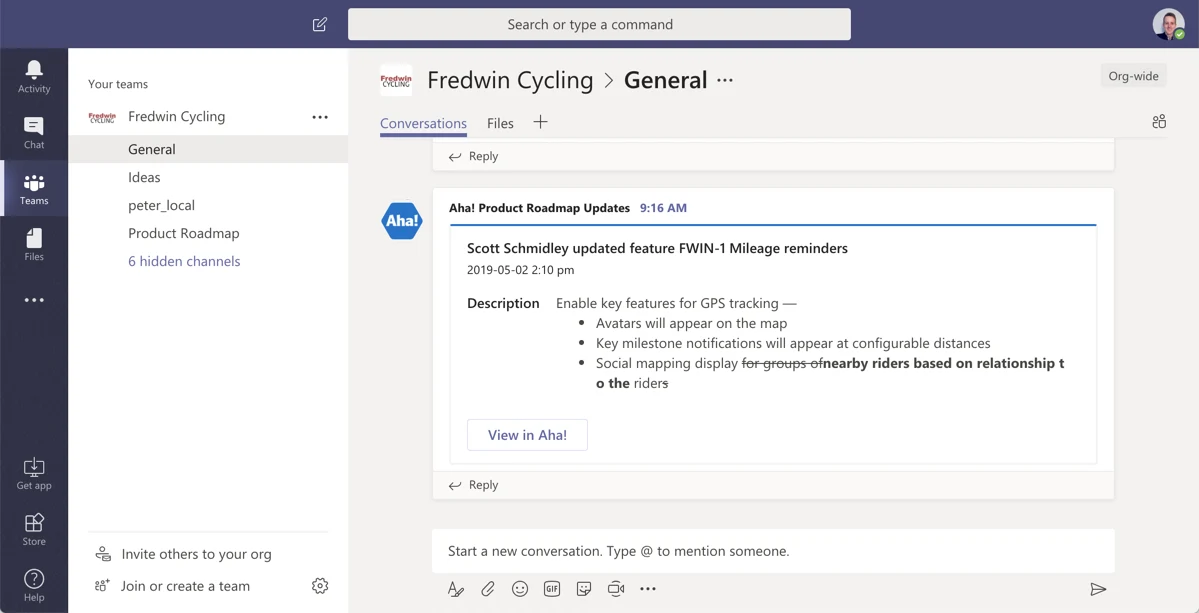Send the message with the send arrow
This screenshot has height=613, width=1199.
click(1097, 589)
